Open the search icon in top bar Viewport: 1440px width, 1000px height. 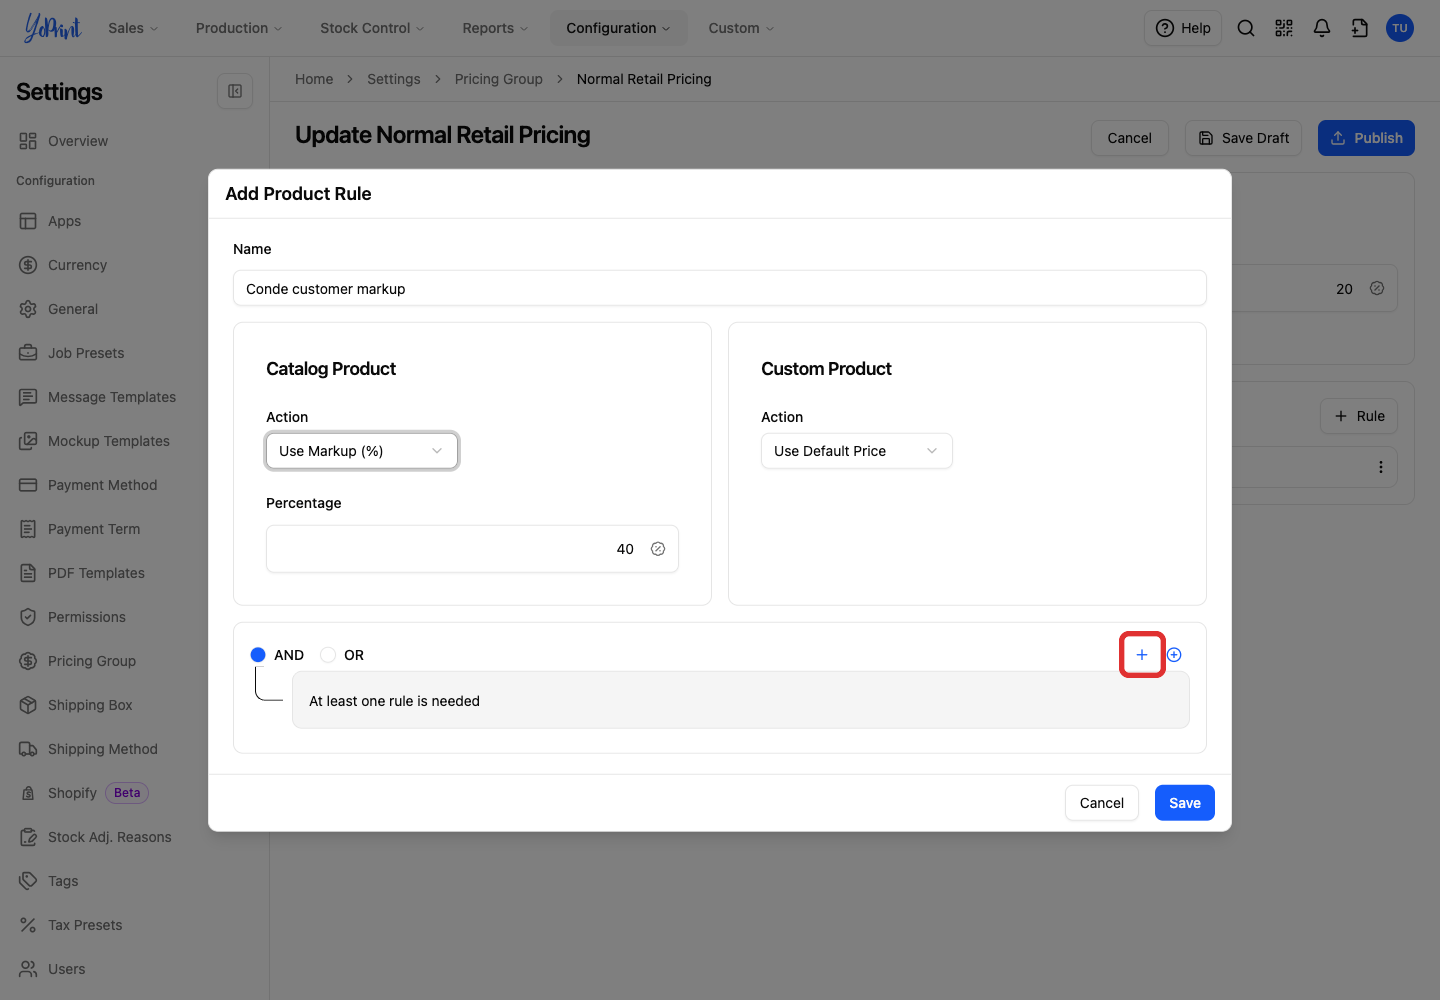1246,28
